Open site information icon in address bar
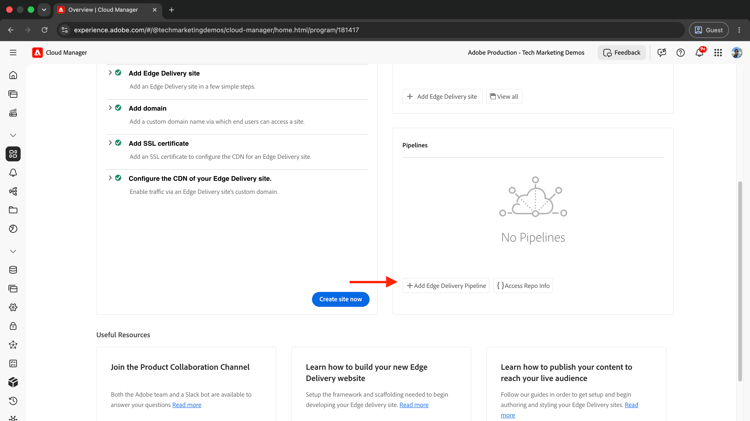Screen dimensions: 750x421 point(65,30)
